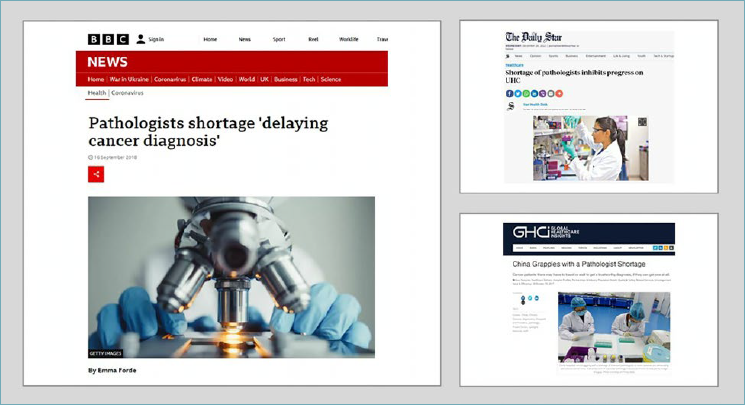Select Climate in BBC News bar

click(201, 79)
